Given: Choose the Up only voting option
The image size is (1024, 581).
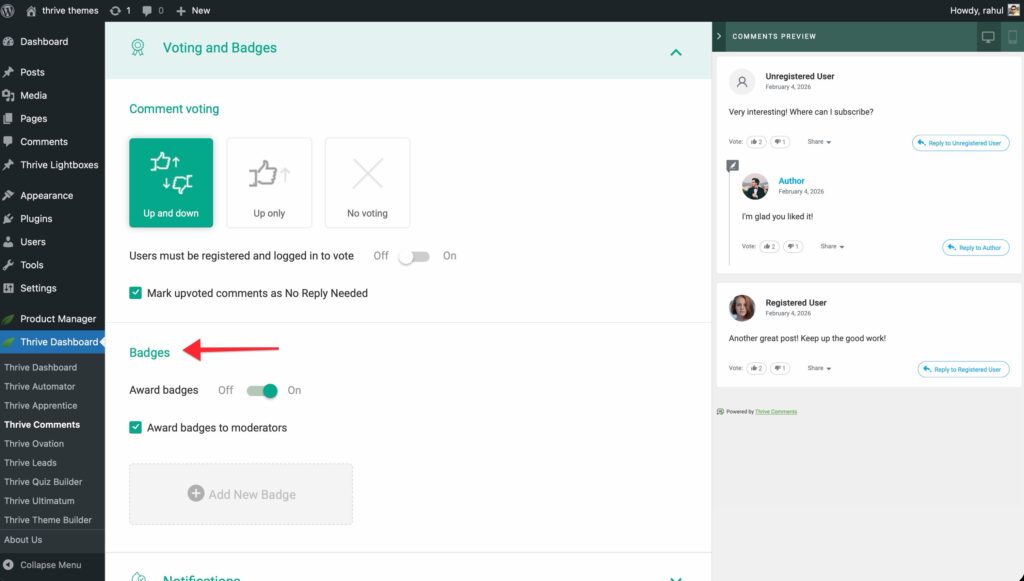Looking at the screenshot, I should tap(269, 182).
